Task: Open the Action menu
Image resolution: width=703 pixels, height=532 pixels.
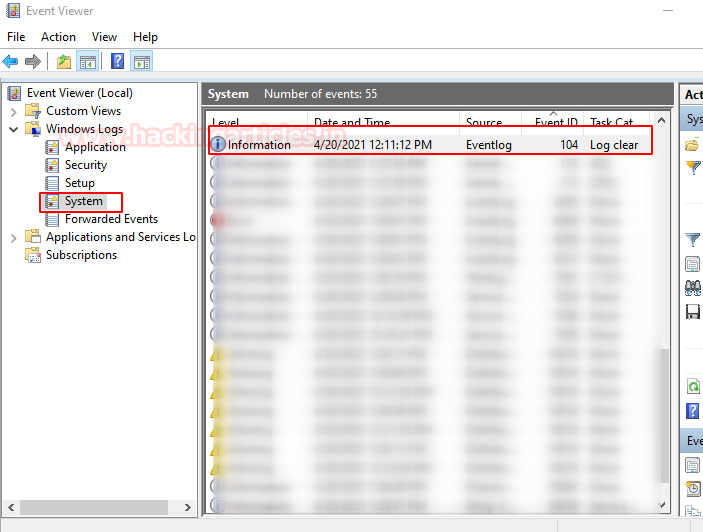Action: point(58,37)
